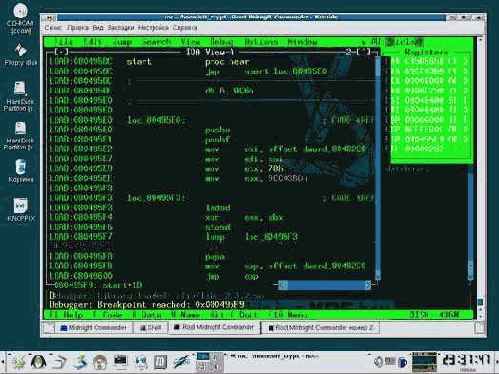This screenshot has height=374, width=499.
Task: Click the IDA View-1 vertical scrollbar
Action: (x=378, y=167)
